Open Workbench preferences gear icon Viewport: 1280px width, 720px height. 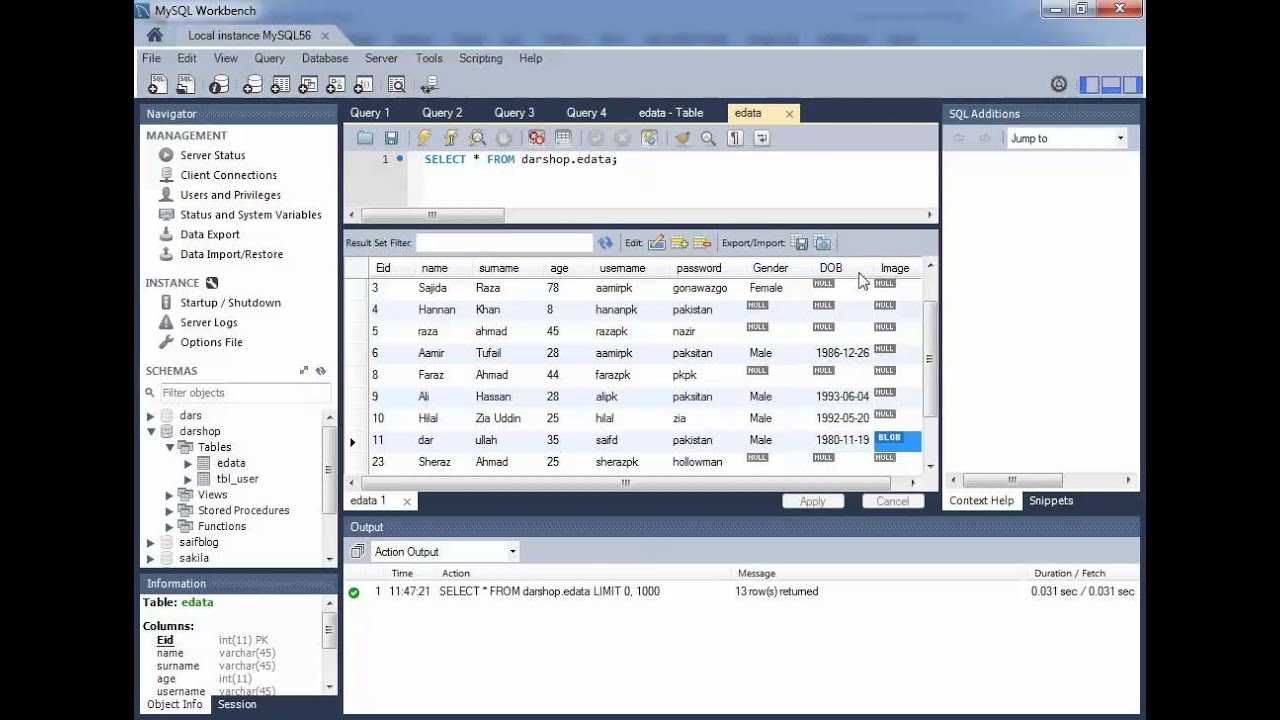point(1060,85)
